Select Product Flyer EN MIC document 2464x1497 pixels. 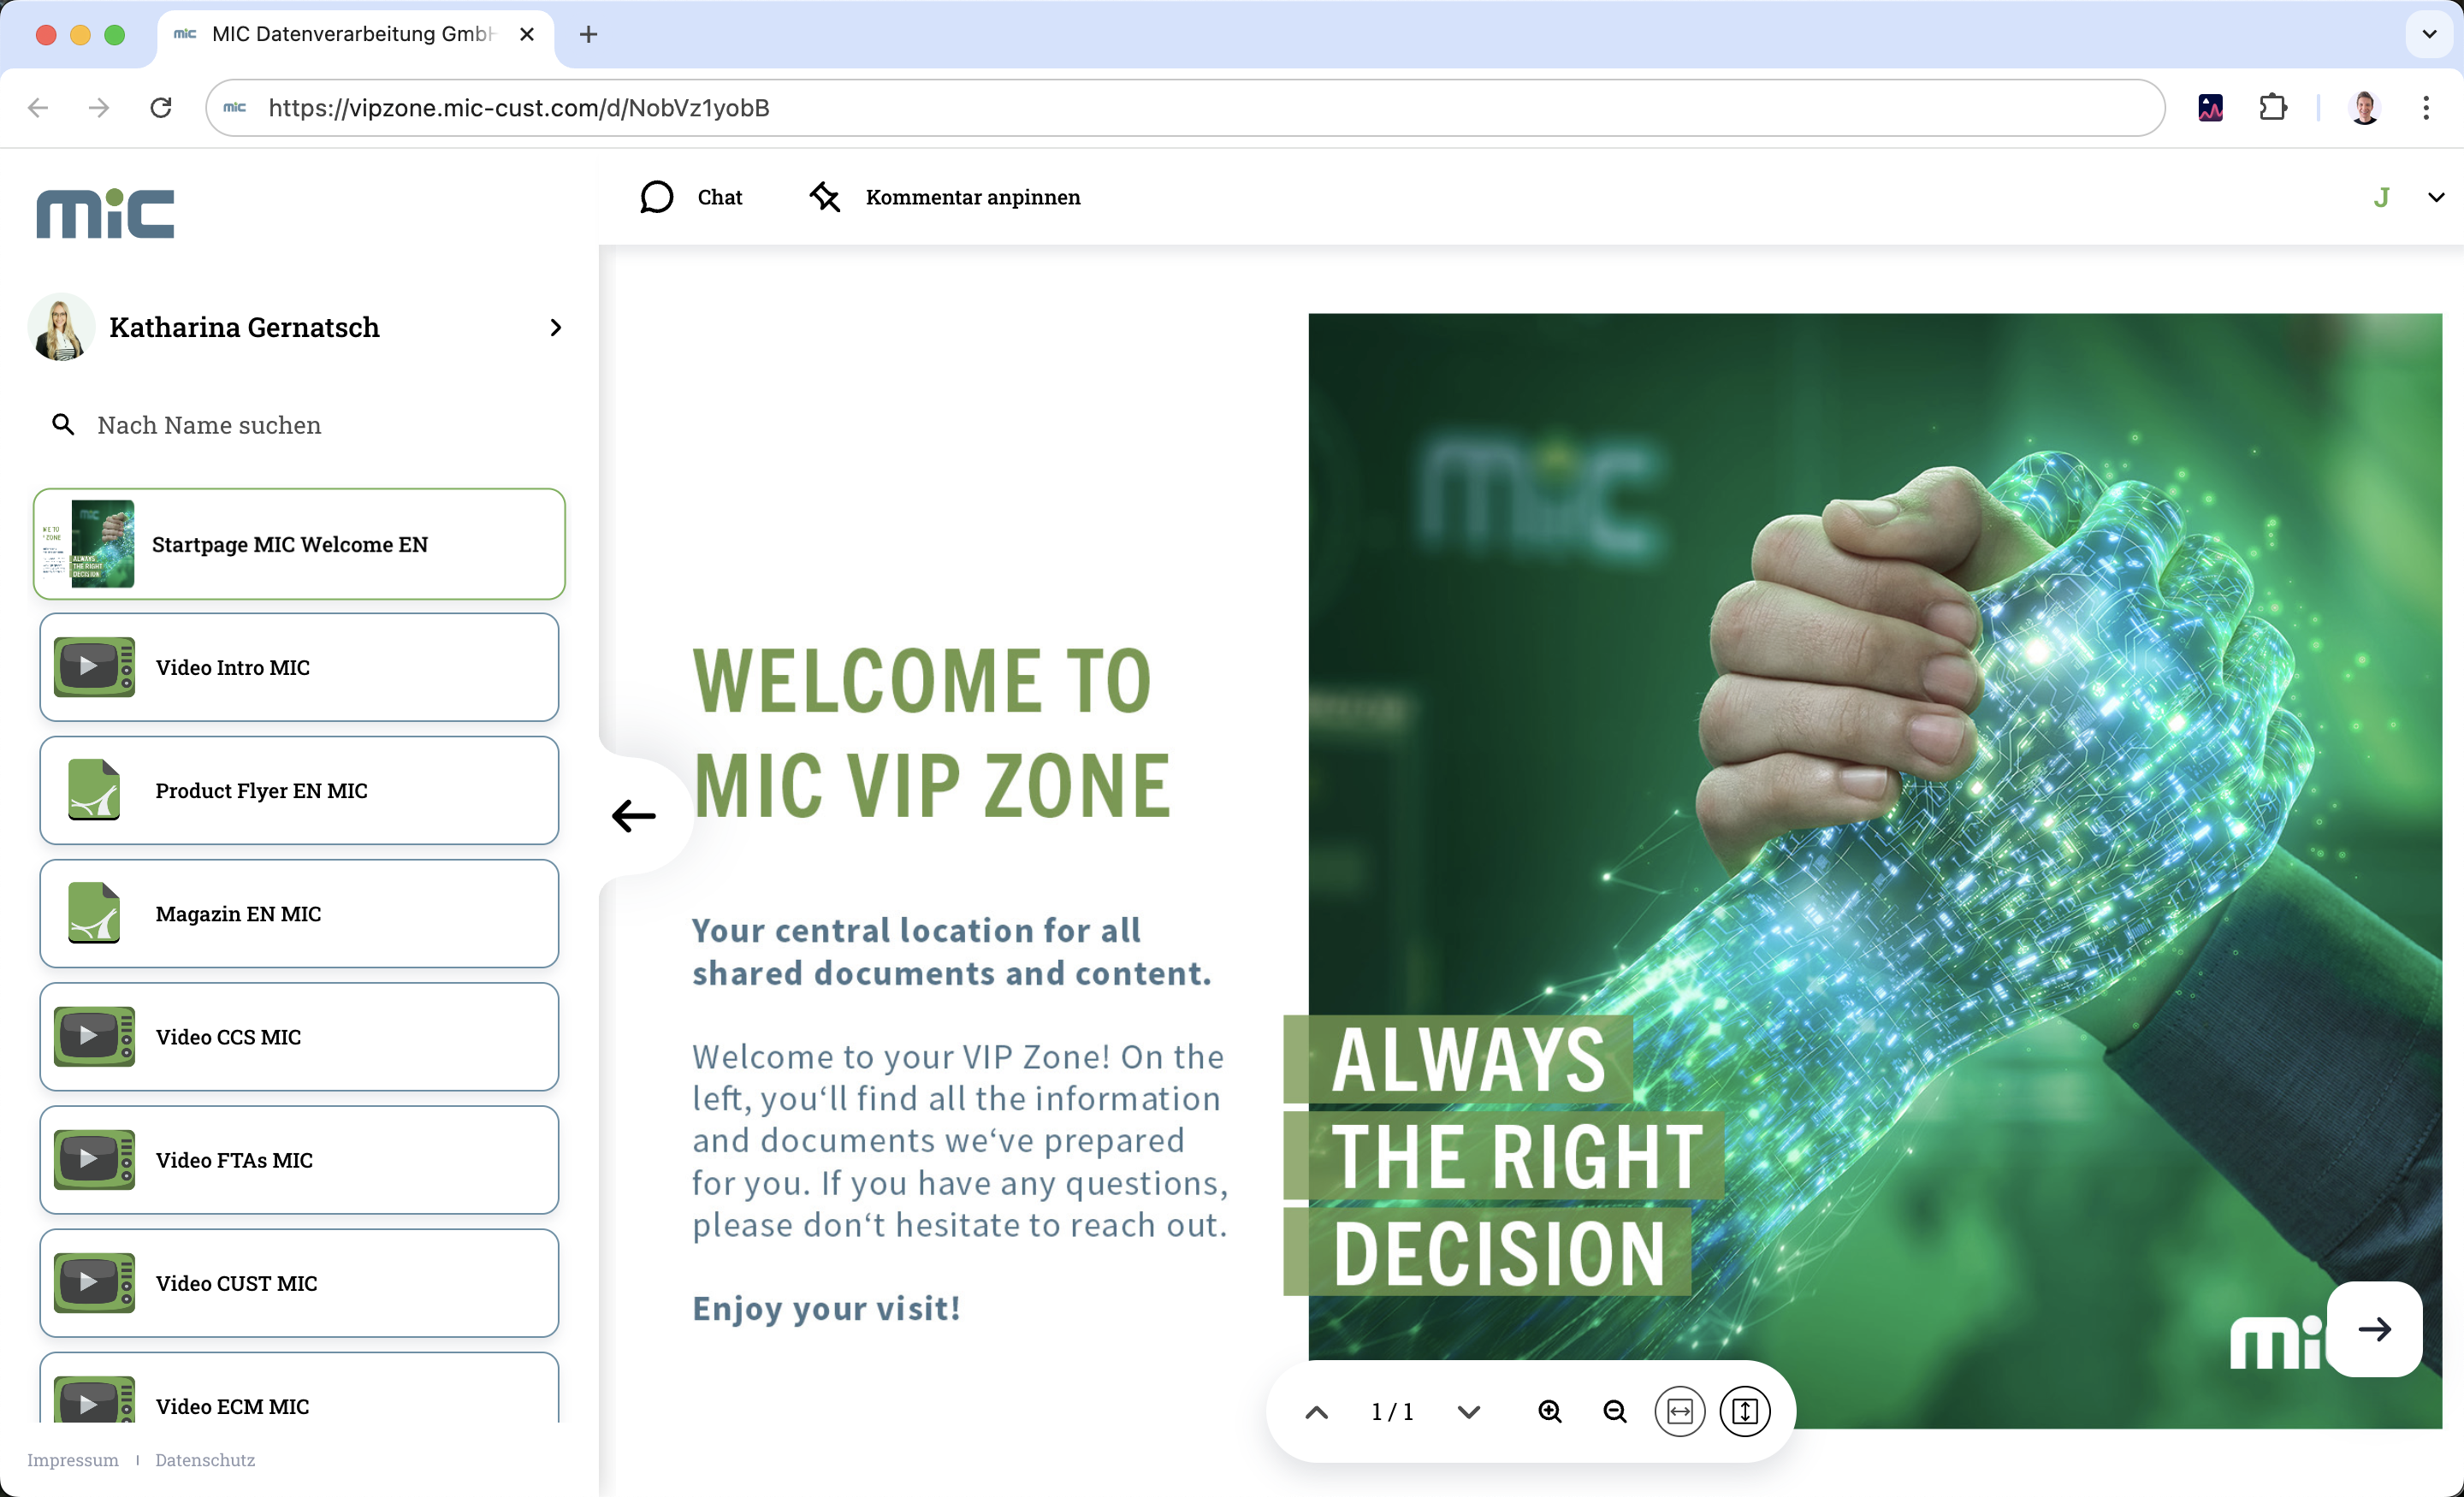pyautogui.click(x=299, y=790)
